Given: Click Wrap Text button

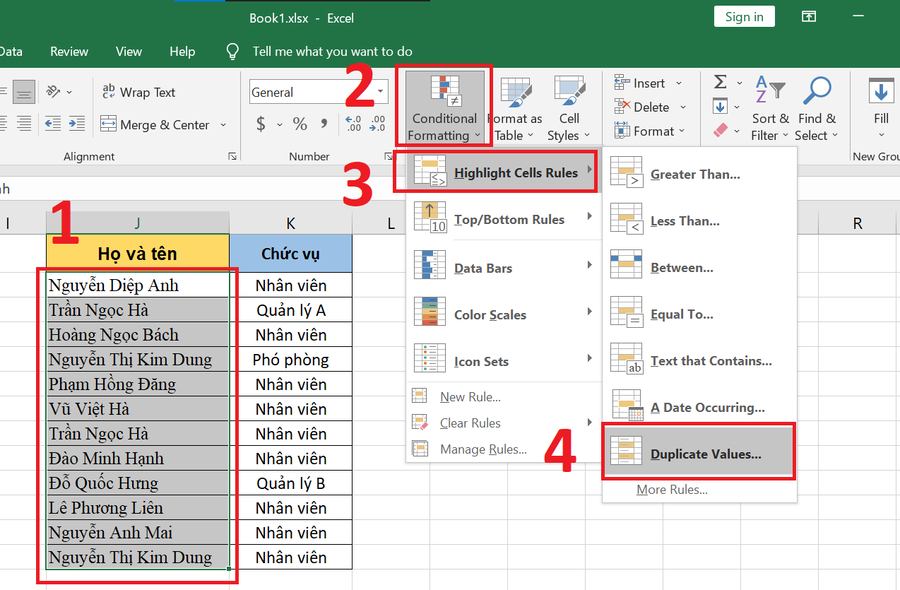Looking at the screenshot, I should pos(138,92).
